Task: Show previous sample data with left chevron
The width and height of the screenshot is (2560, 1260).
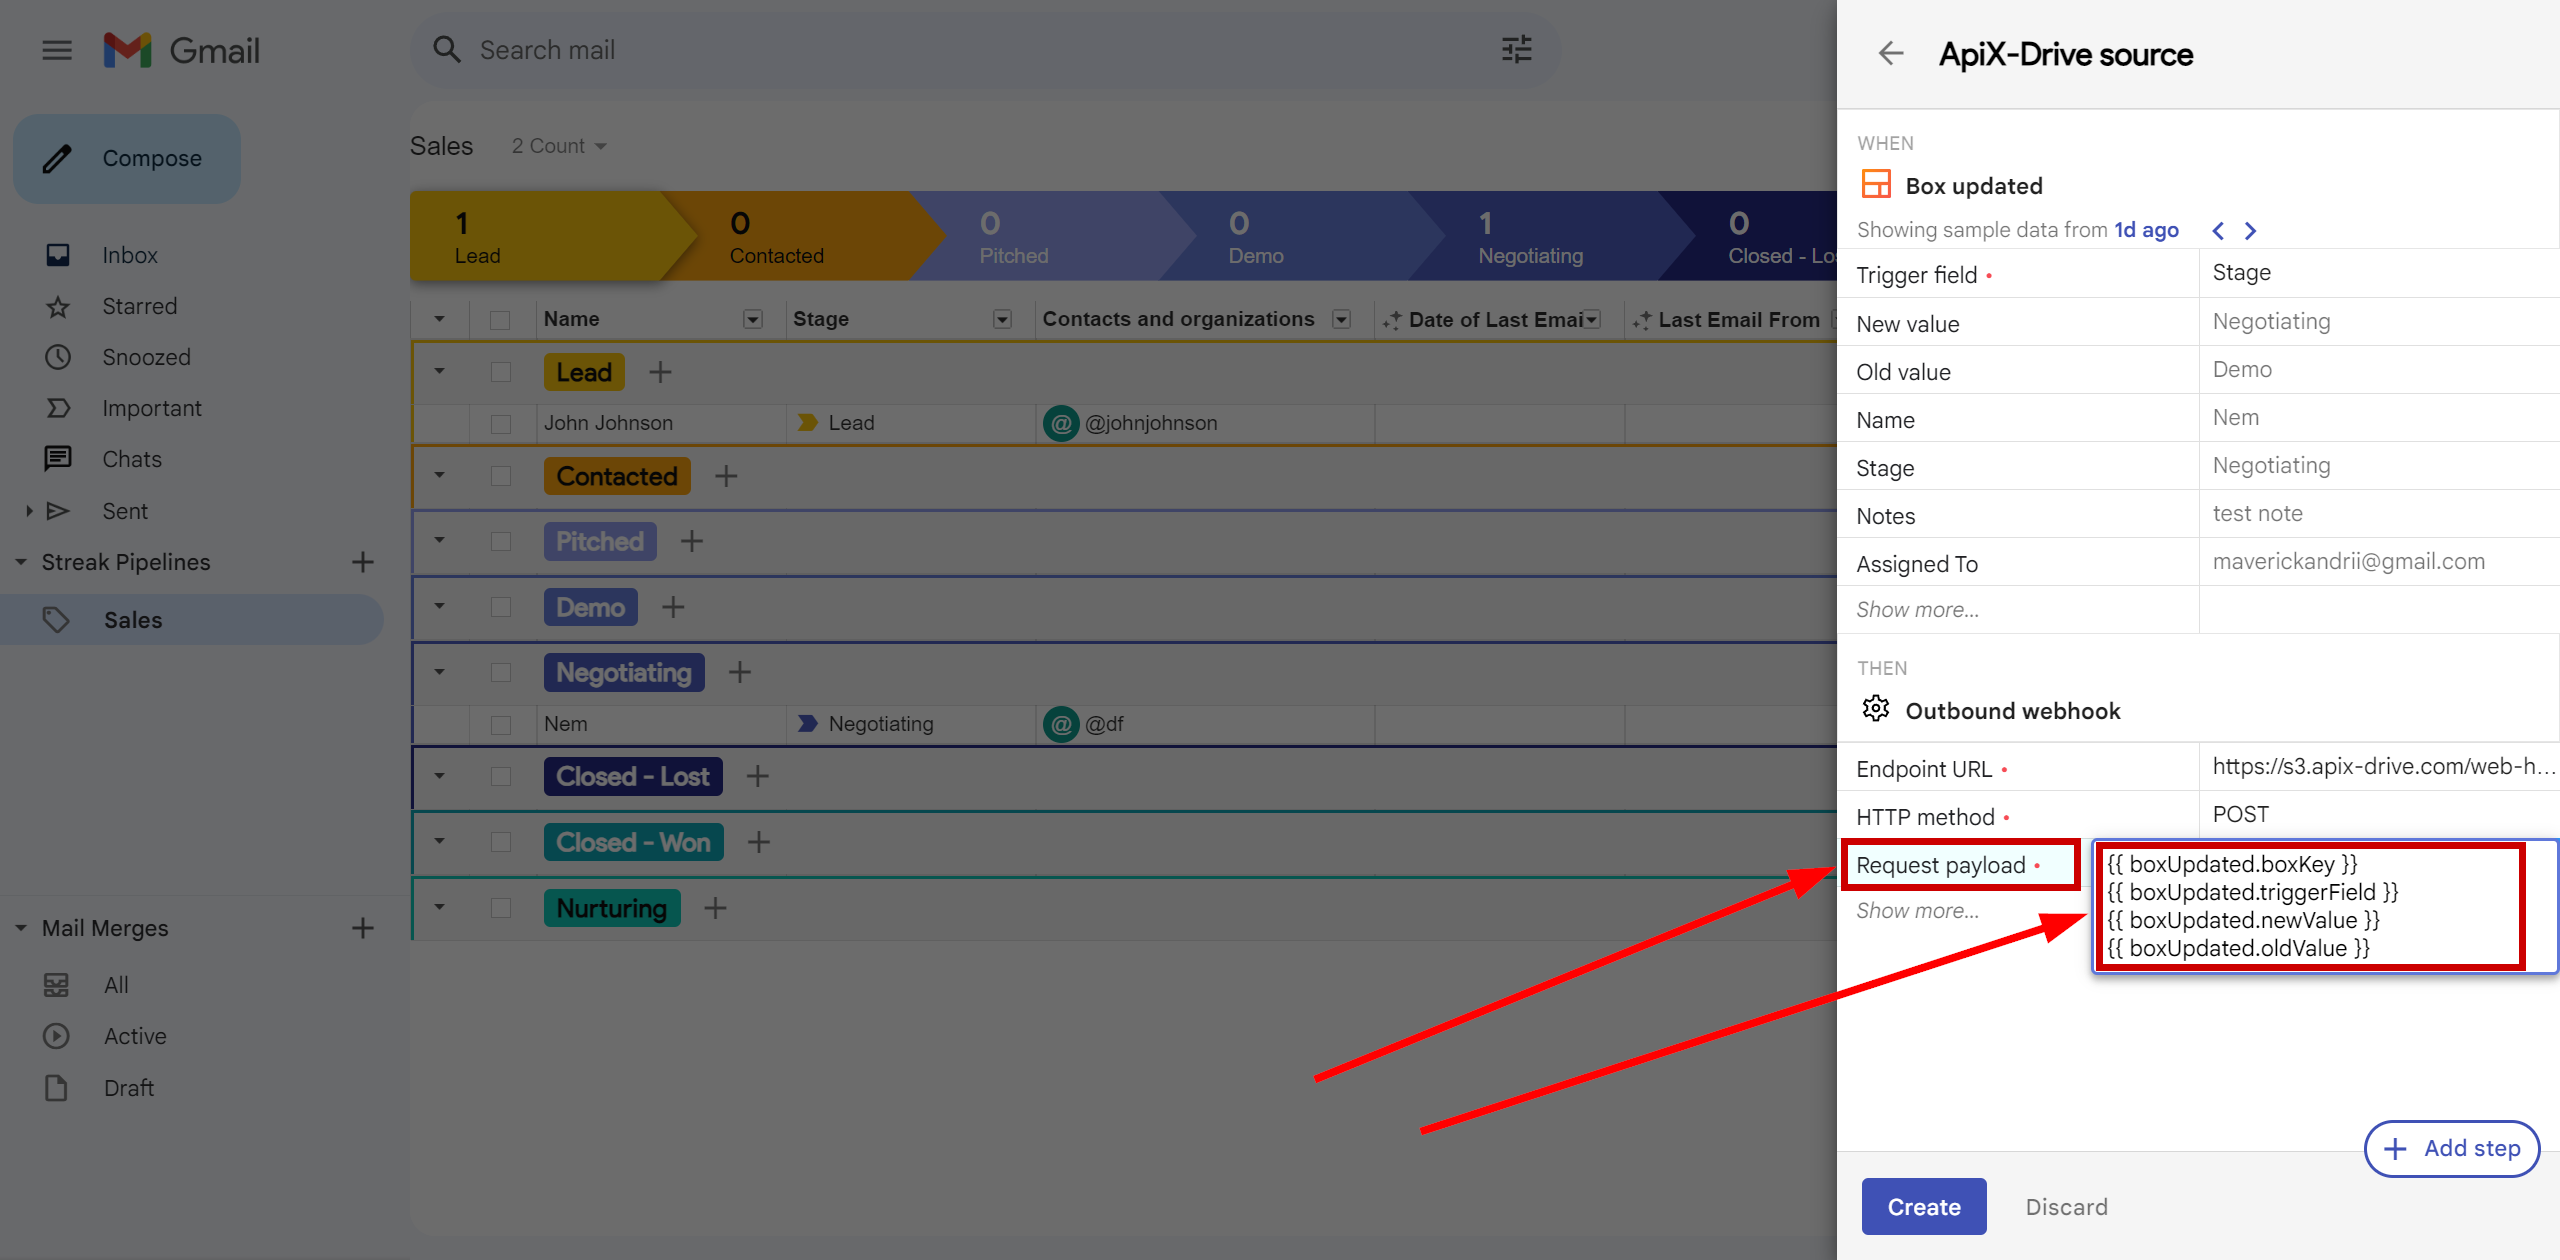Action: tap(2218, 231)
